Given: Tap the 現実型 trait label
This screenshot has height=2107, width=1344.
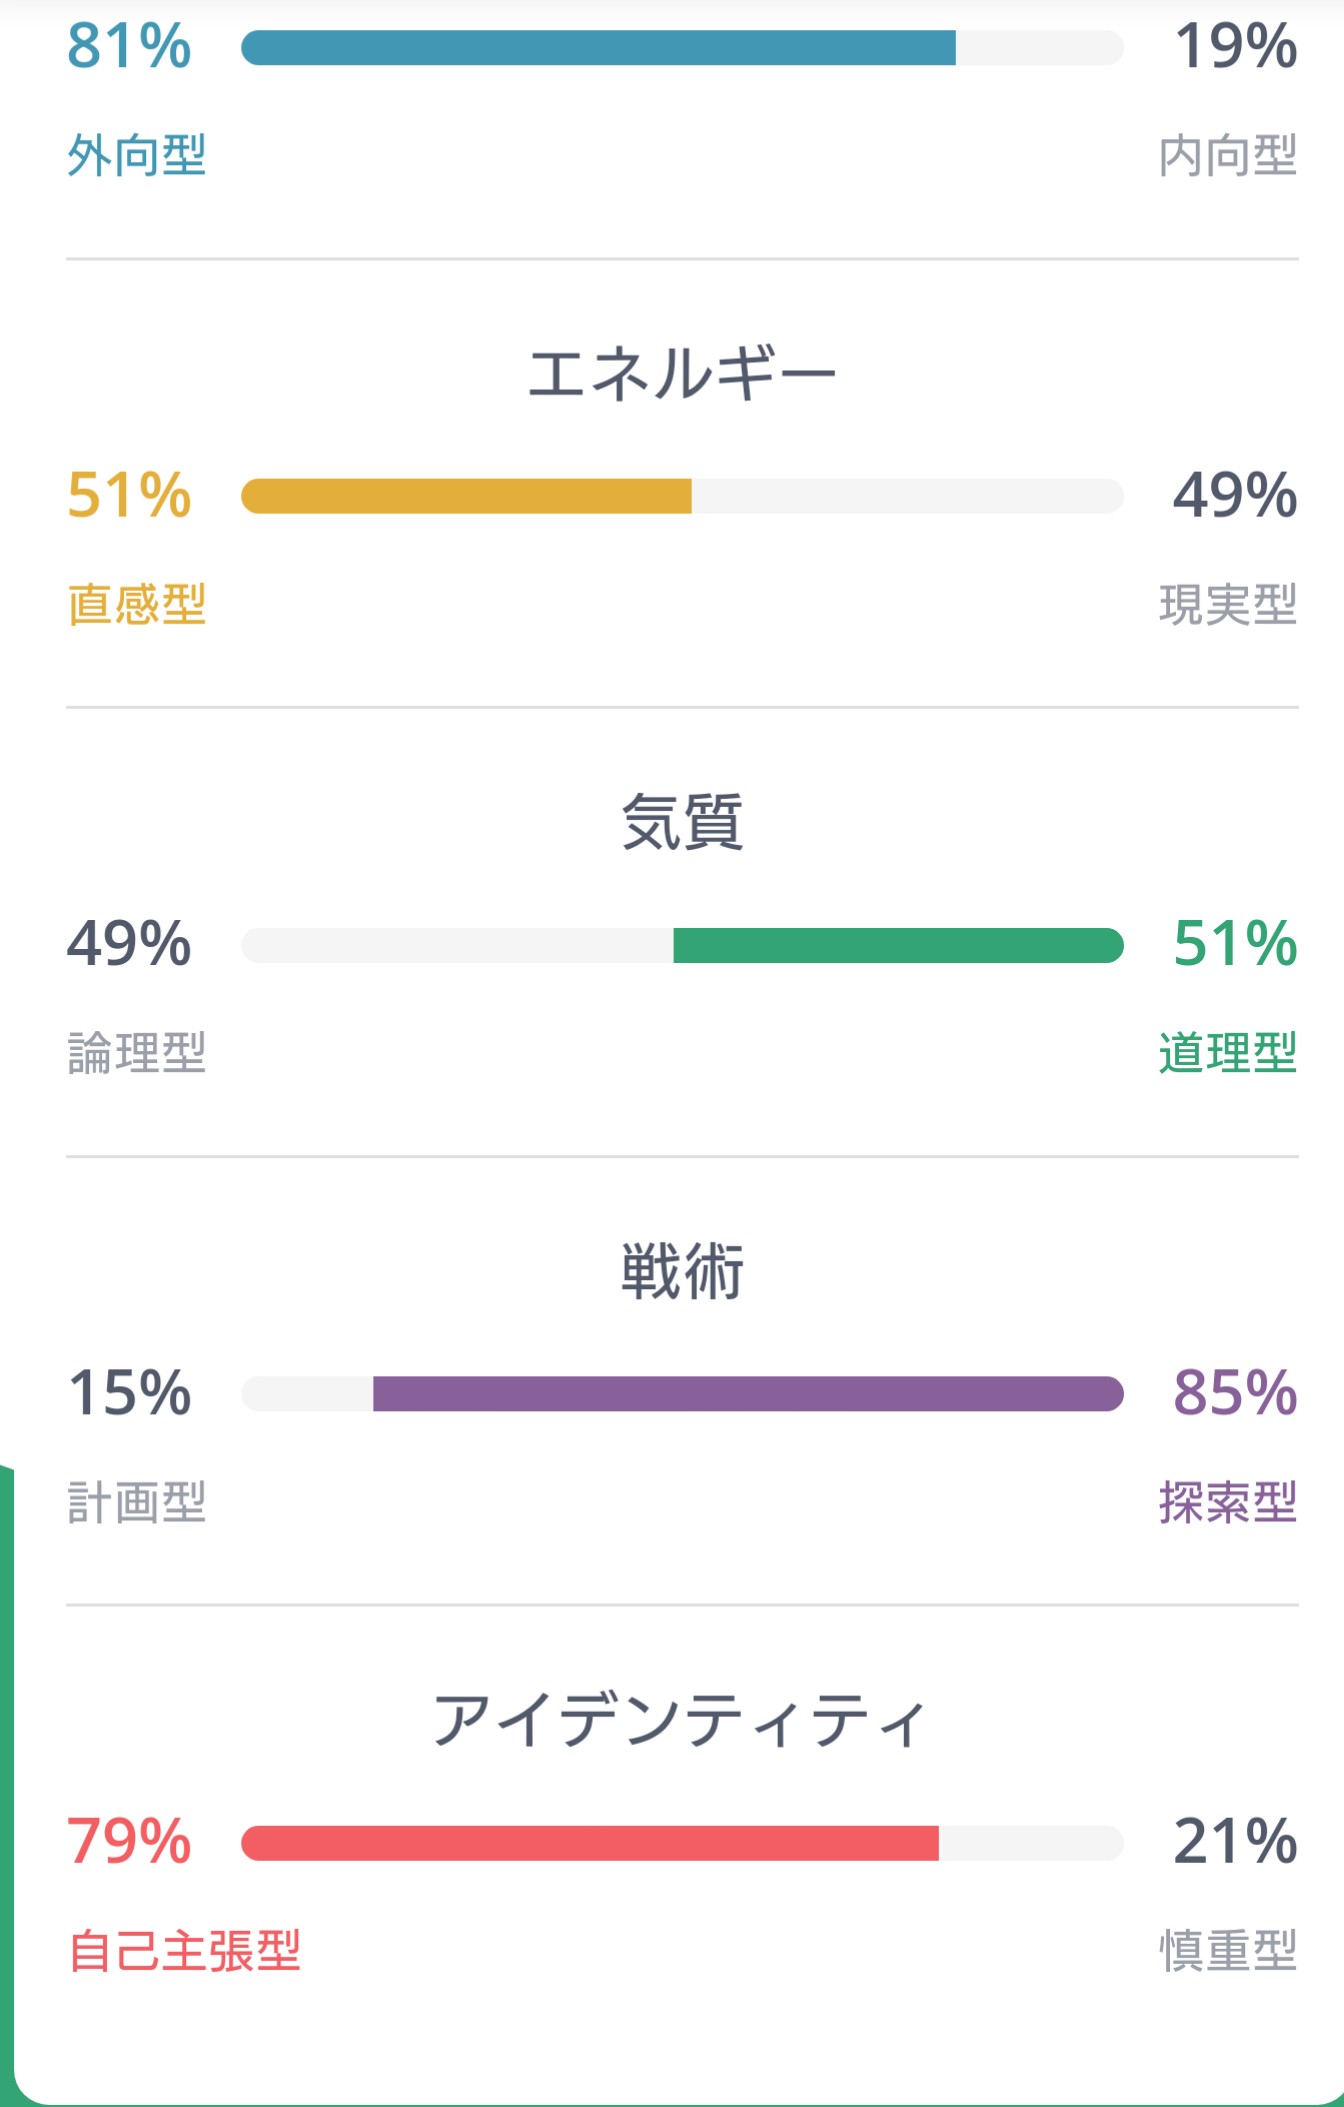Looking at the screenshot, I should (1227, 605).
